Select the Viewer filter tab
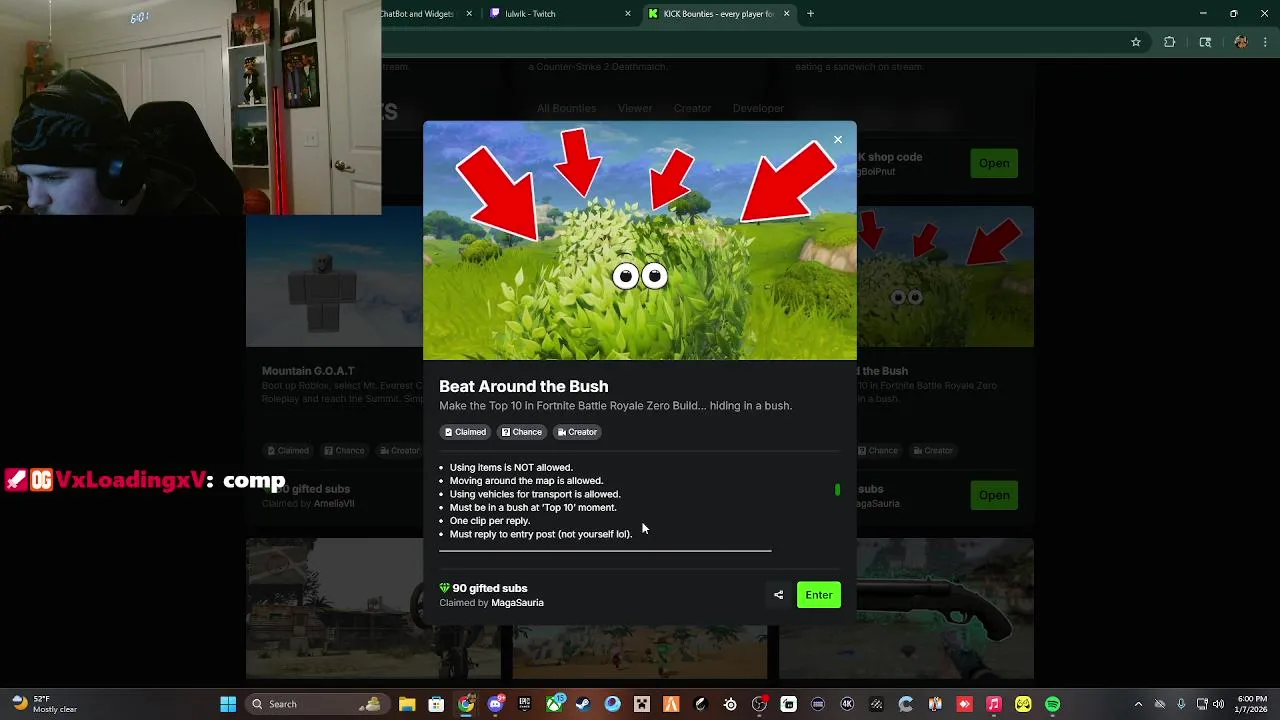This screenshot has height=720, width=1280. coord(635,108)
